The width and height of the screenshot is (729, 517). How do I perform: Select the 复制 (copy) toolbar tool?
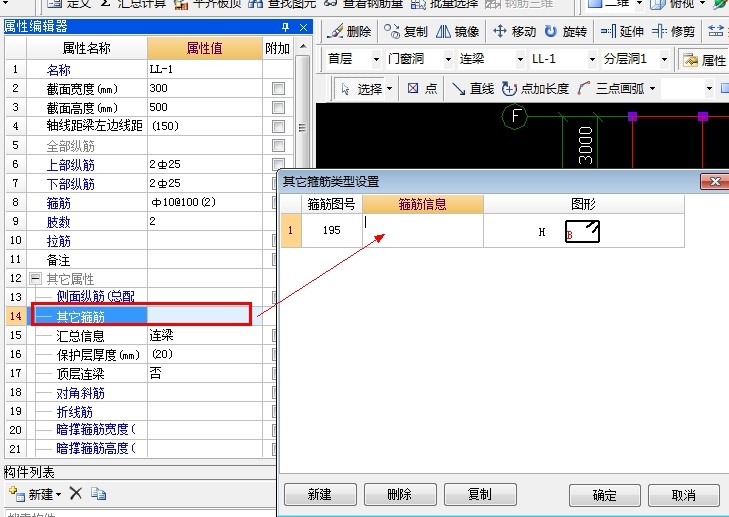click(405, 32)
